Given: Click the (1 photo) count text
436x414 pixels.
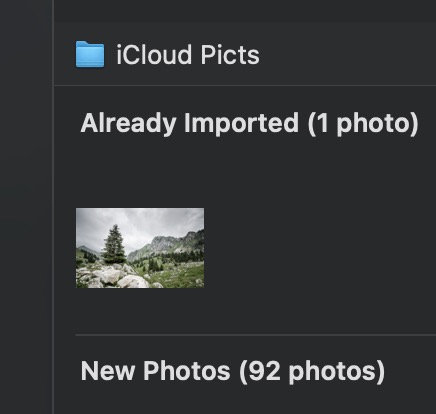Looking at the screenshot, I should [363, 124].
